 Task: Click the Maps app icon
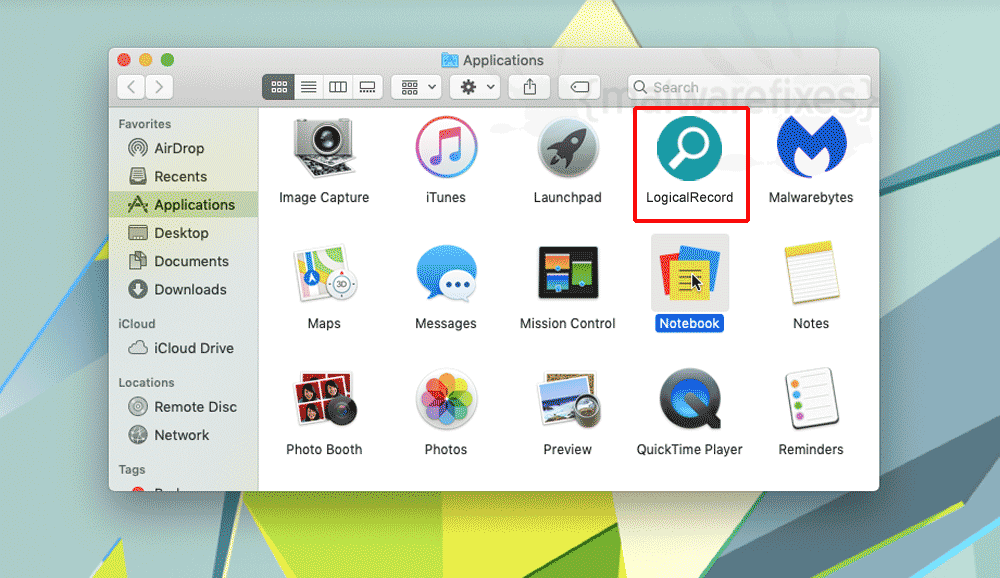[324, 273]
